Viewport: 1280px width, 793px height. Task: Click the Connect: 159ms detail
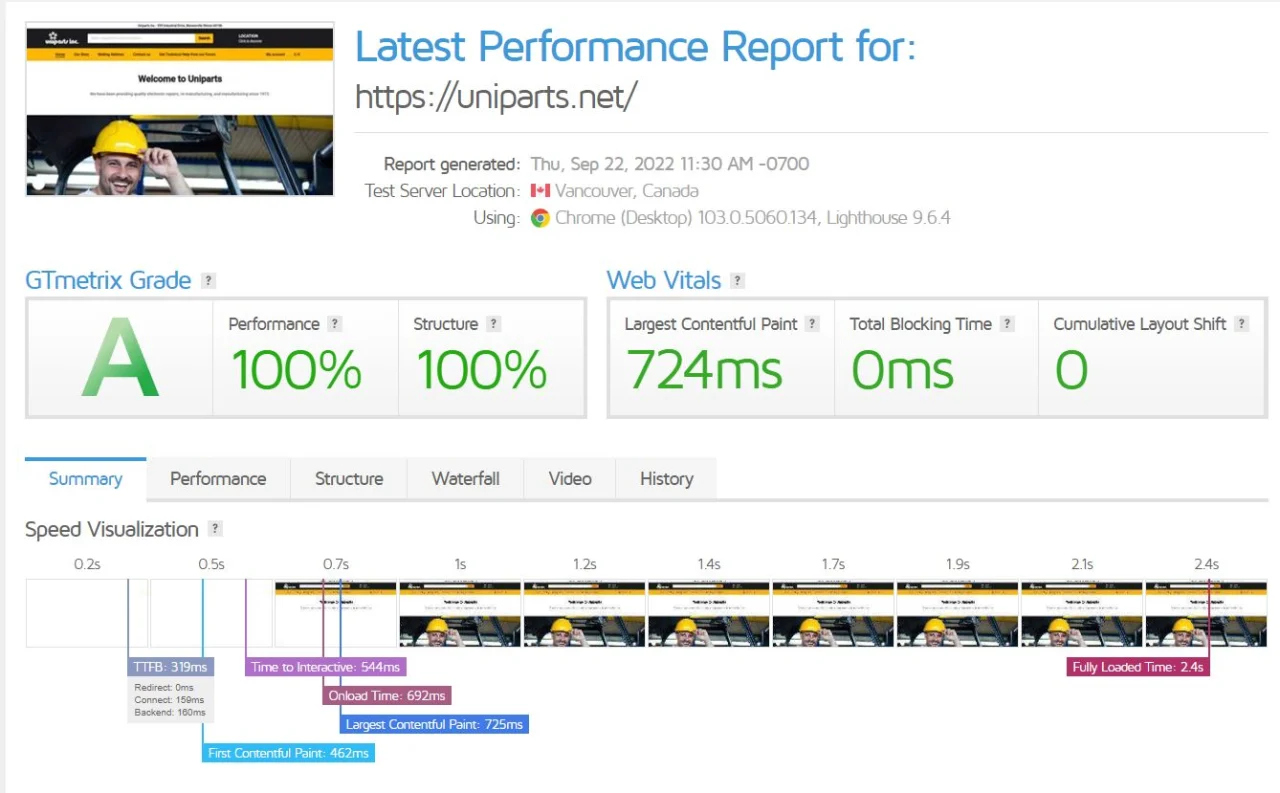pos(170,700)
